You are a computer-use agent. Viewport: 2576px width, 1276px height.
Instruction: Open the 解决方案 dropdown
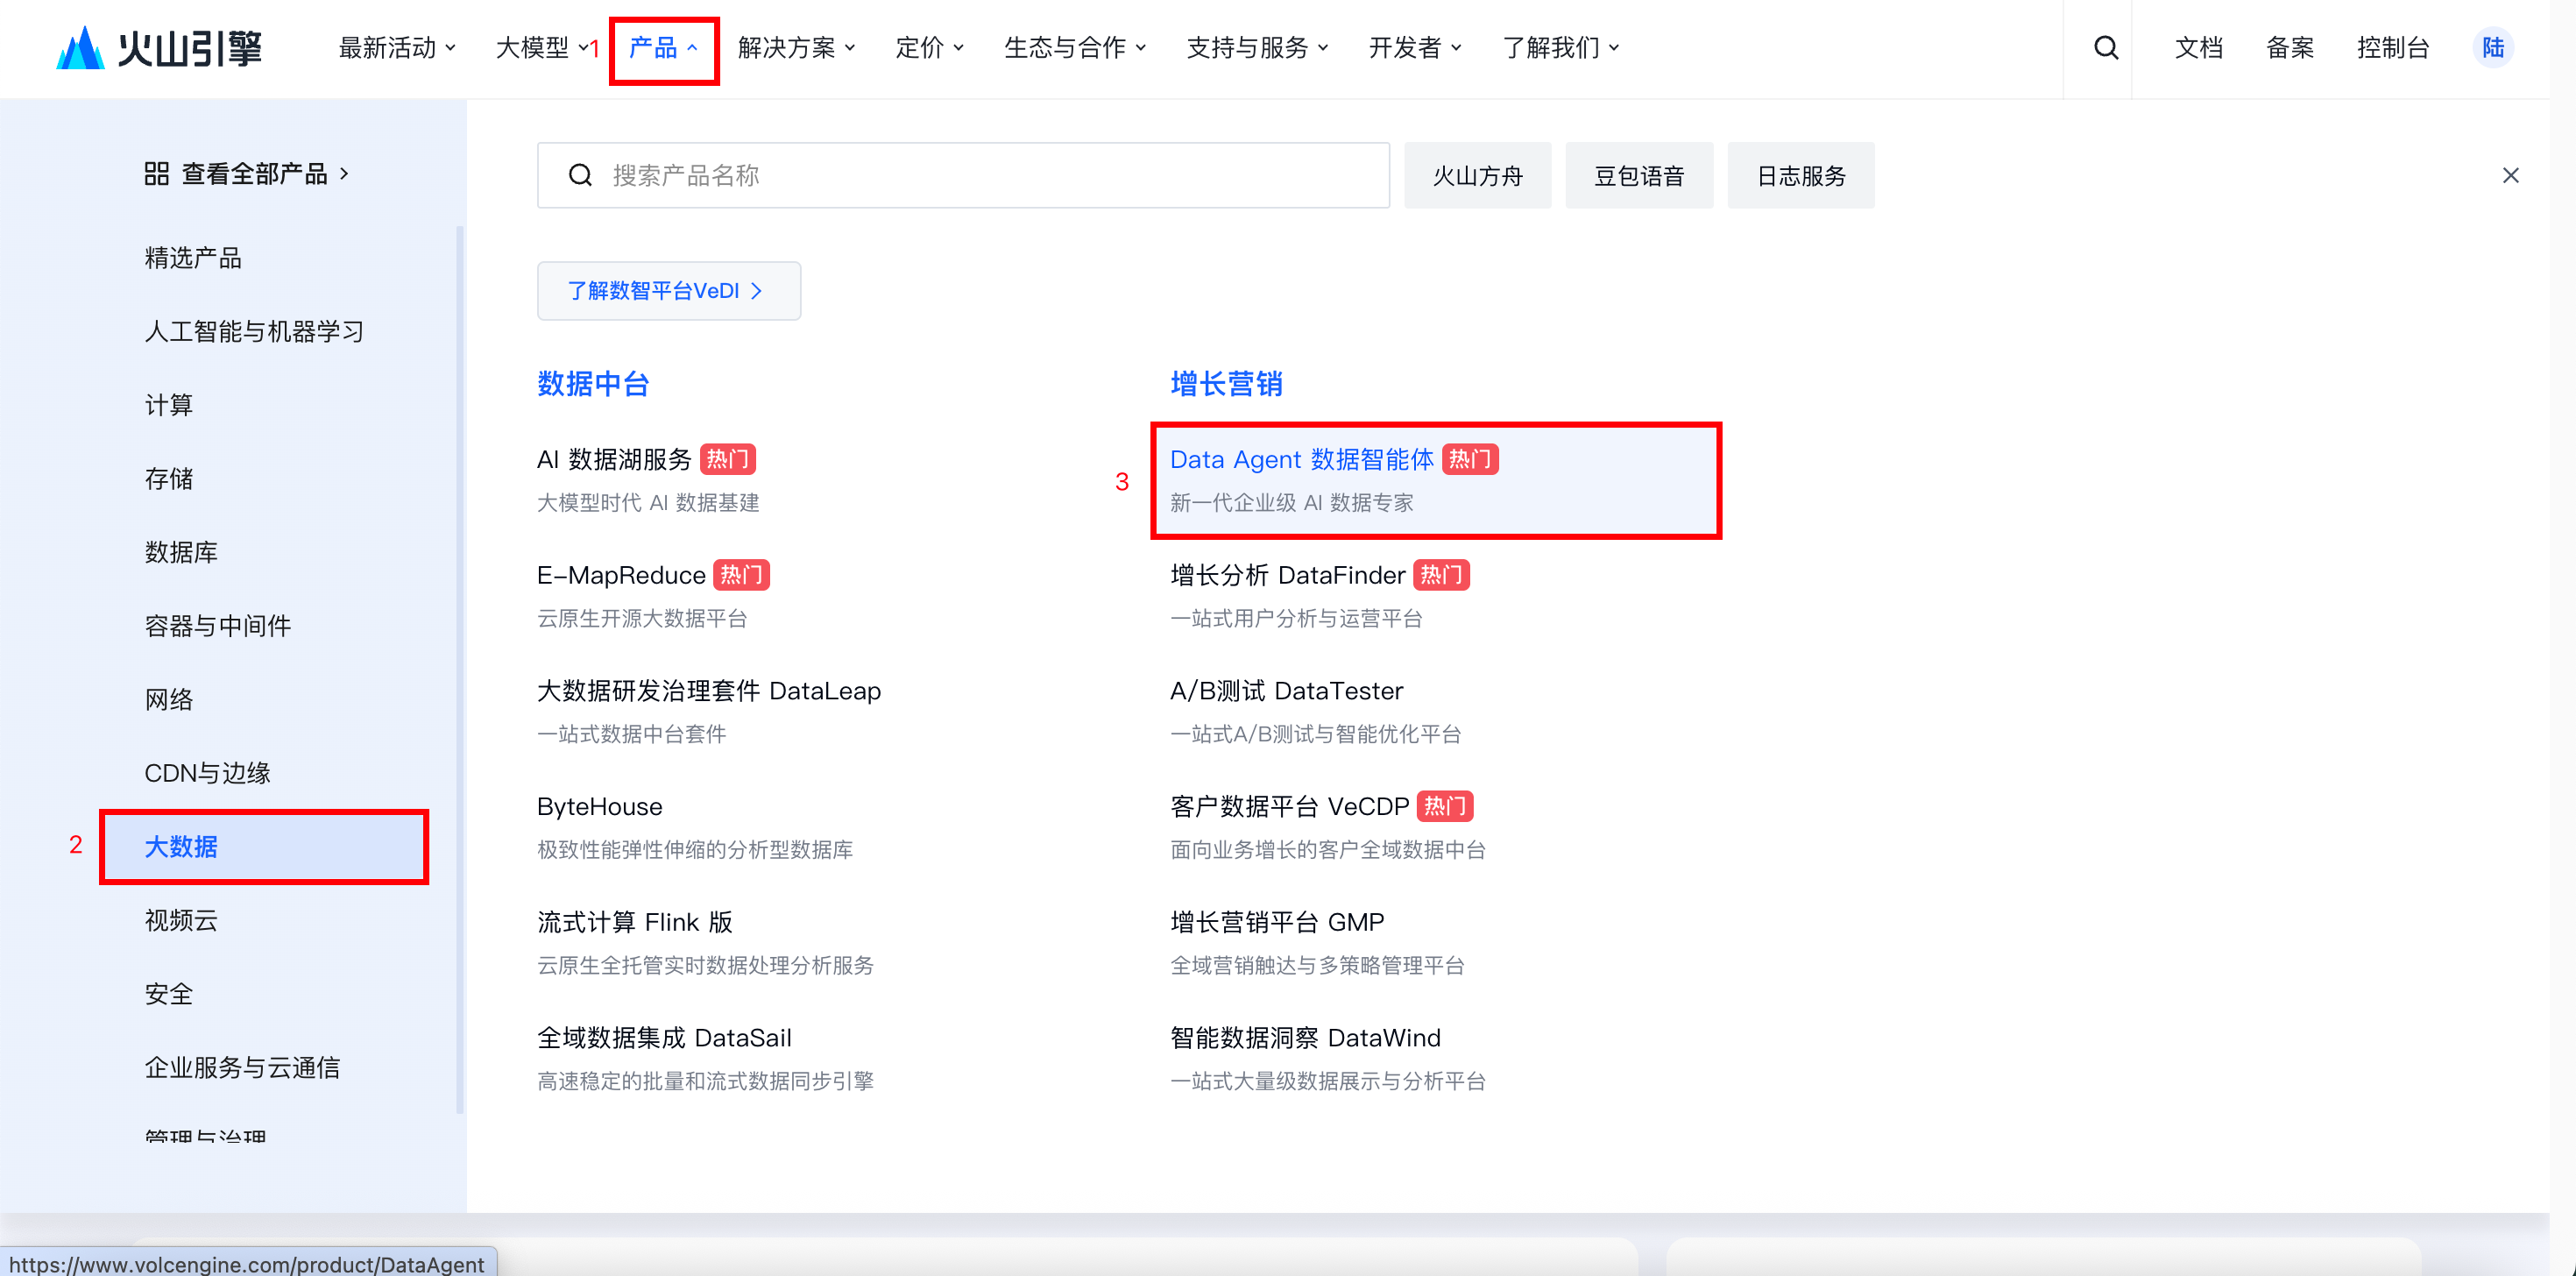pos(796,47)
